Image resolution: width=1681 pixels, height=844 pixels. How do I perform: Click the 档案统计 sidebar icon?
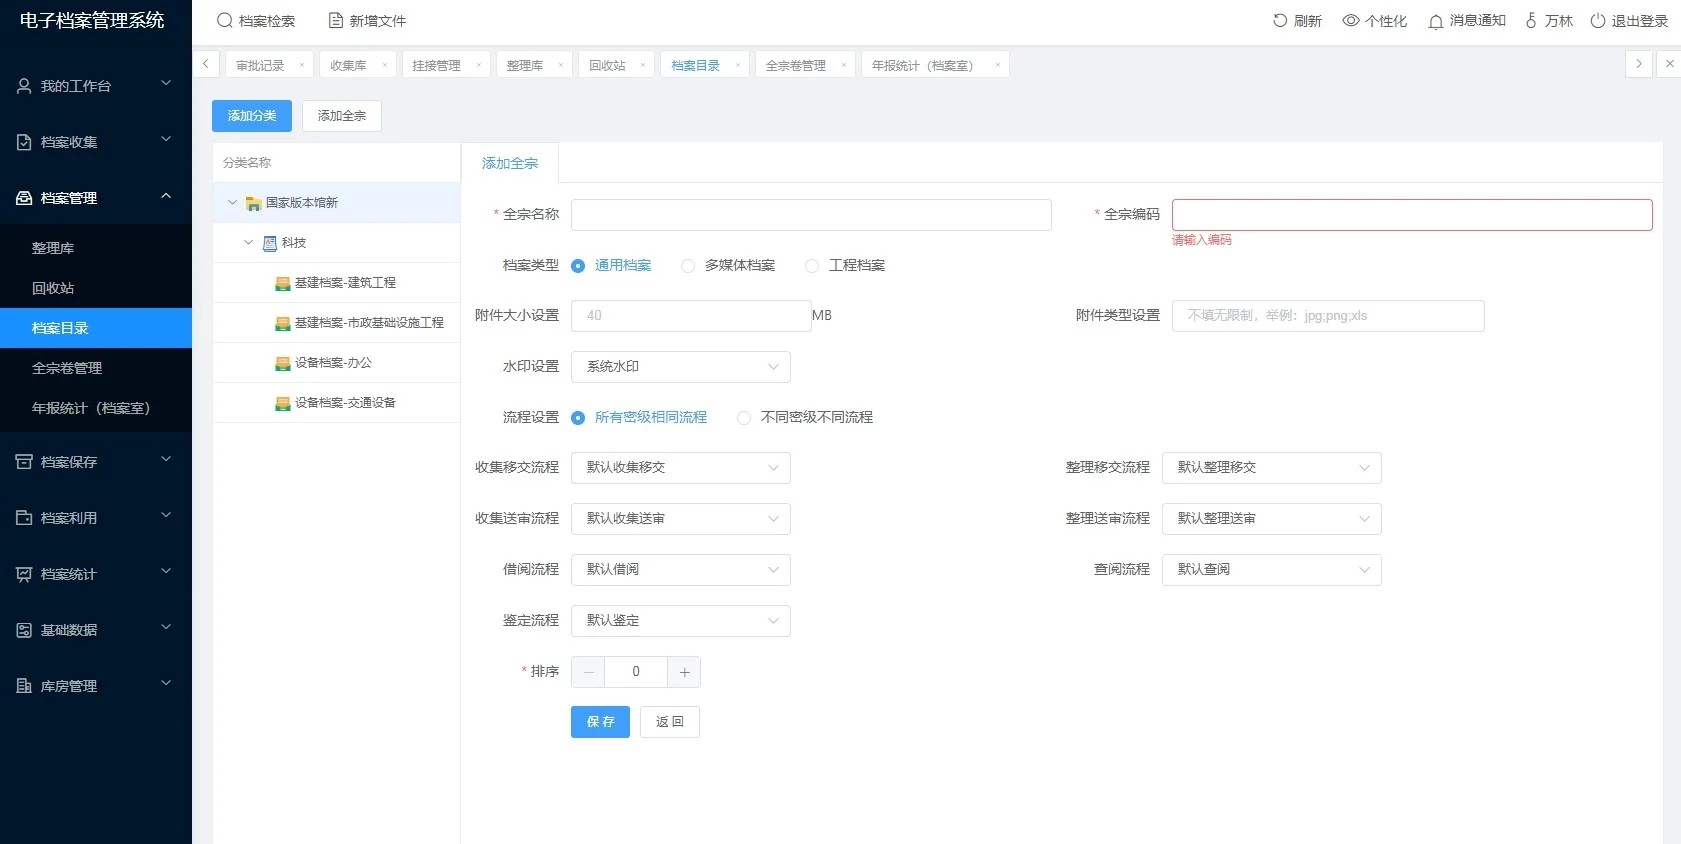coord(24,574)
